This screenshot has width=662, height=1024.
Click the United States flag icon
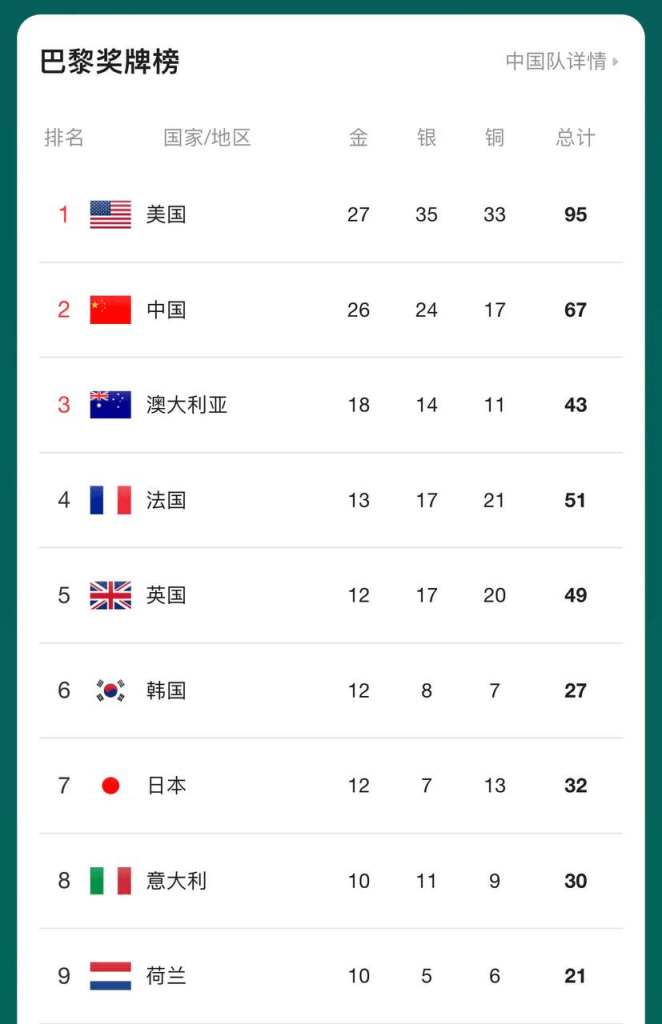(x=110, y=214)
